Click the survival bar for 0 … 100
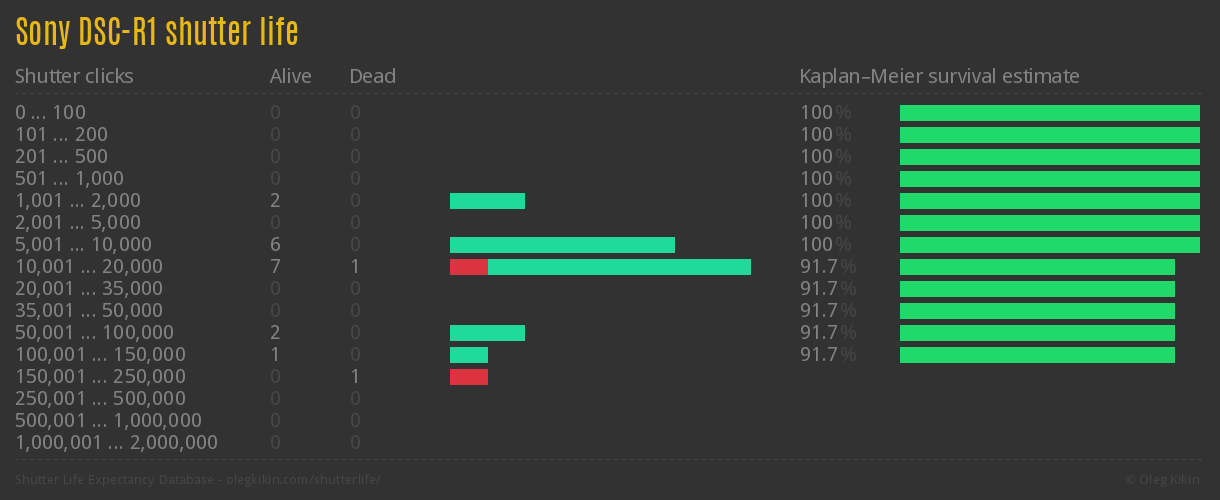 (1049, 113)
